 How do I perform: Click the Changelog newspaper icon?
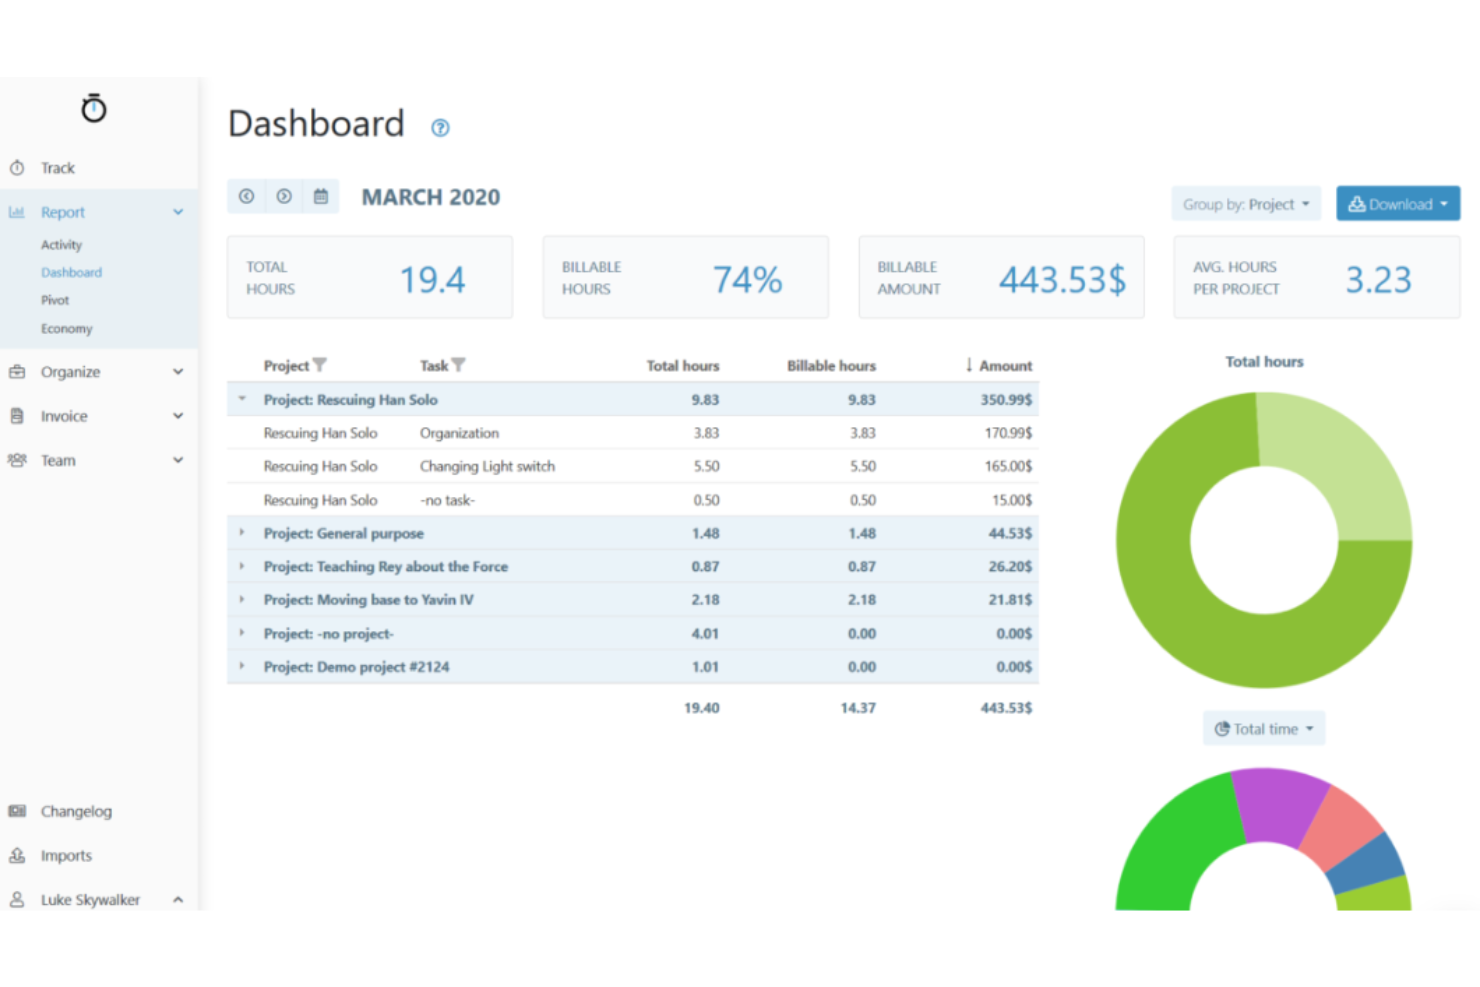17,811
